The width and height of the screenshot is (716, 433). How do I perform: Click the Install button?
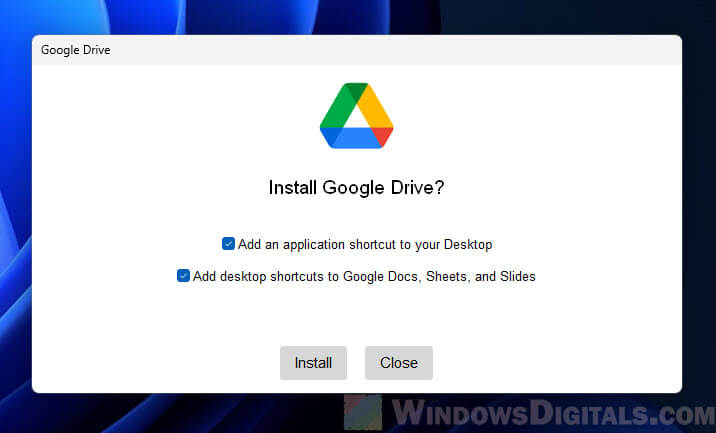pyautogui.click(x=313, y=363)
